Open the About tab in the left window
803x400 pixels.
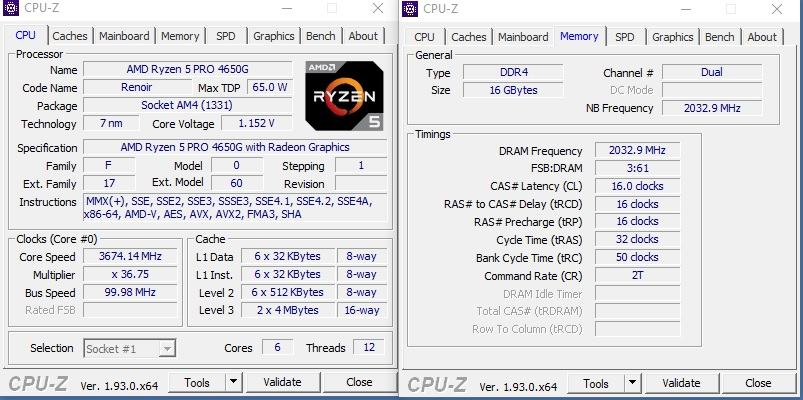[x=363, y=36]
